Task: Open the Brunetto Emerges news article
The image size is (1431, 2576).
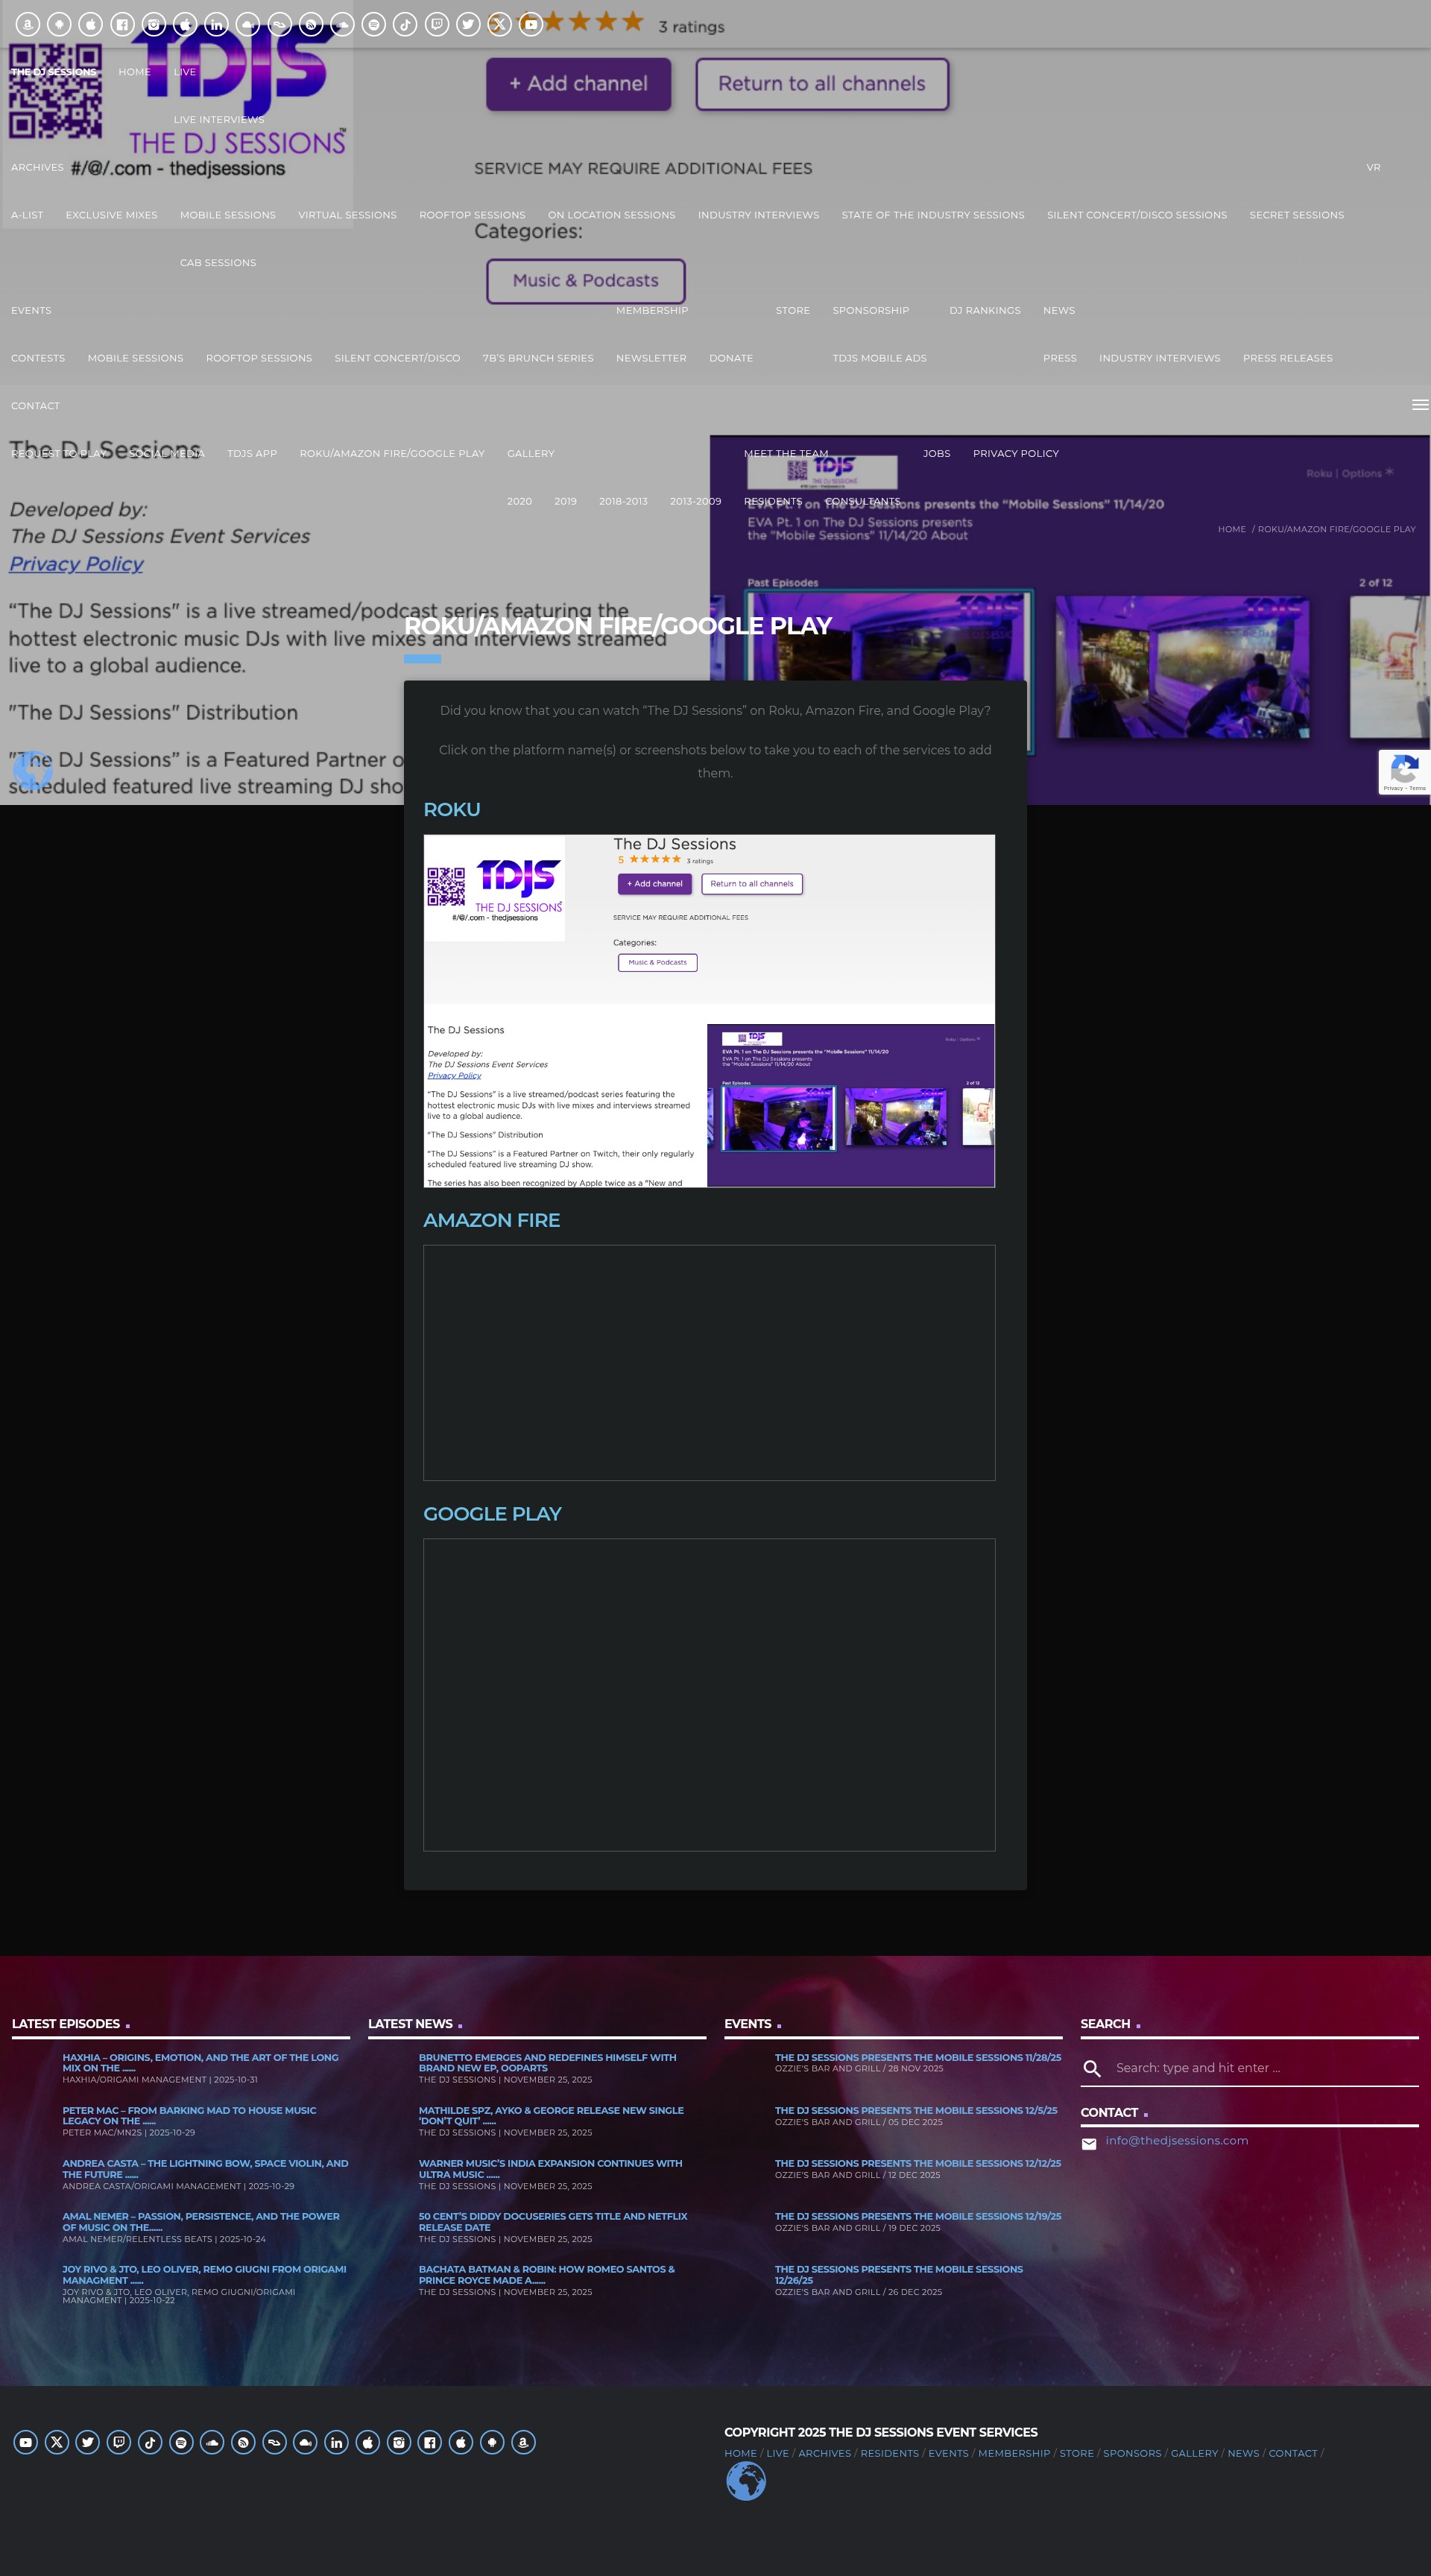Action: 547,2063
